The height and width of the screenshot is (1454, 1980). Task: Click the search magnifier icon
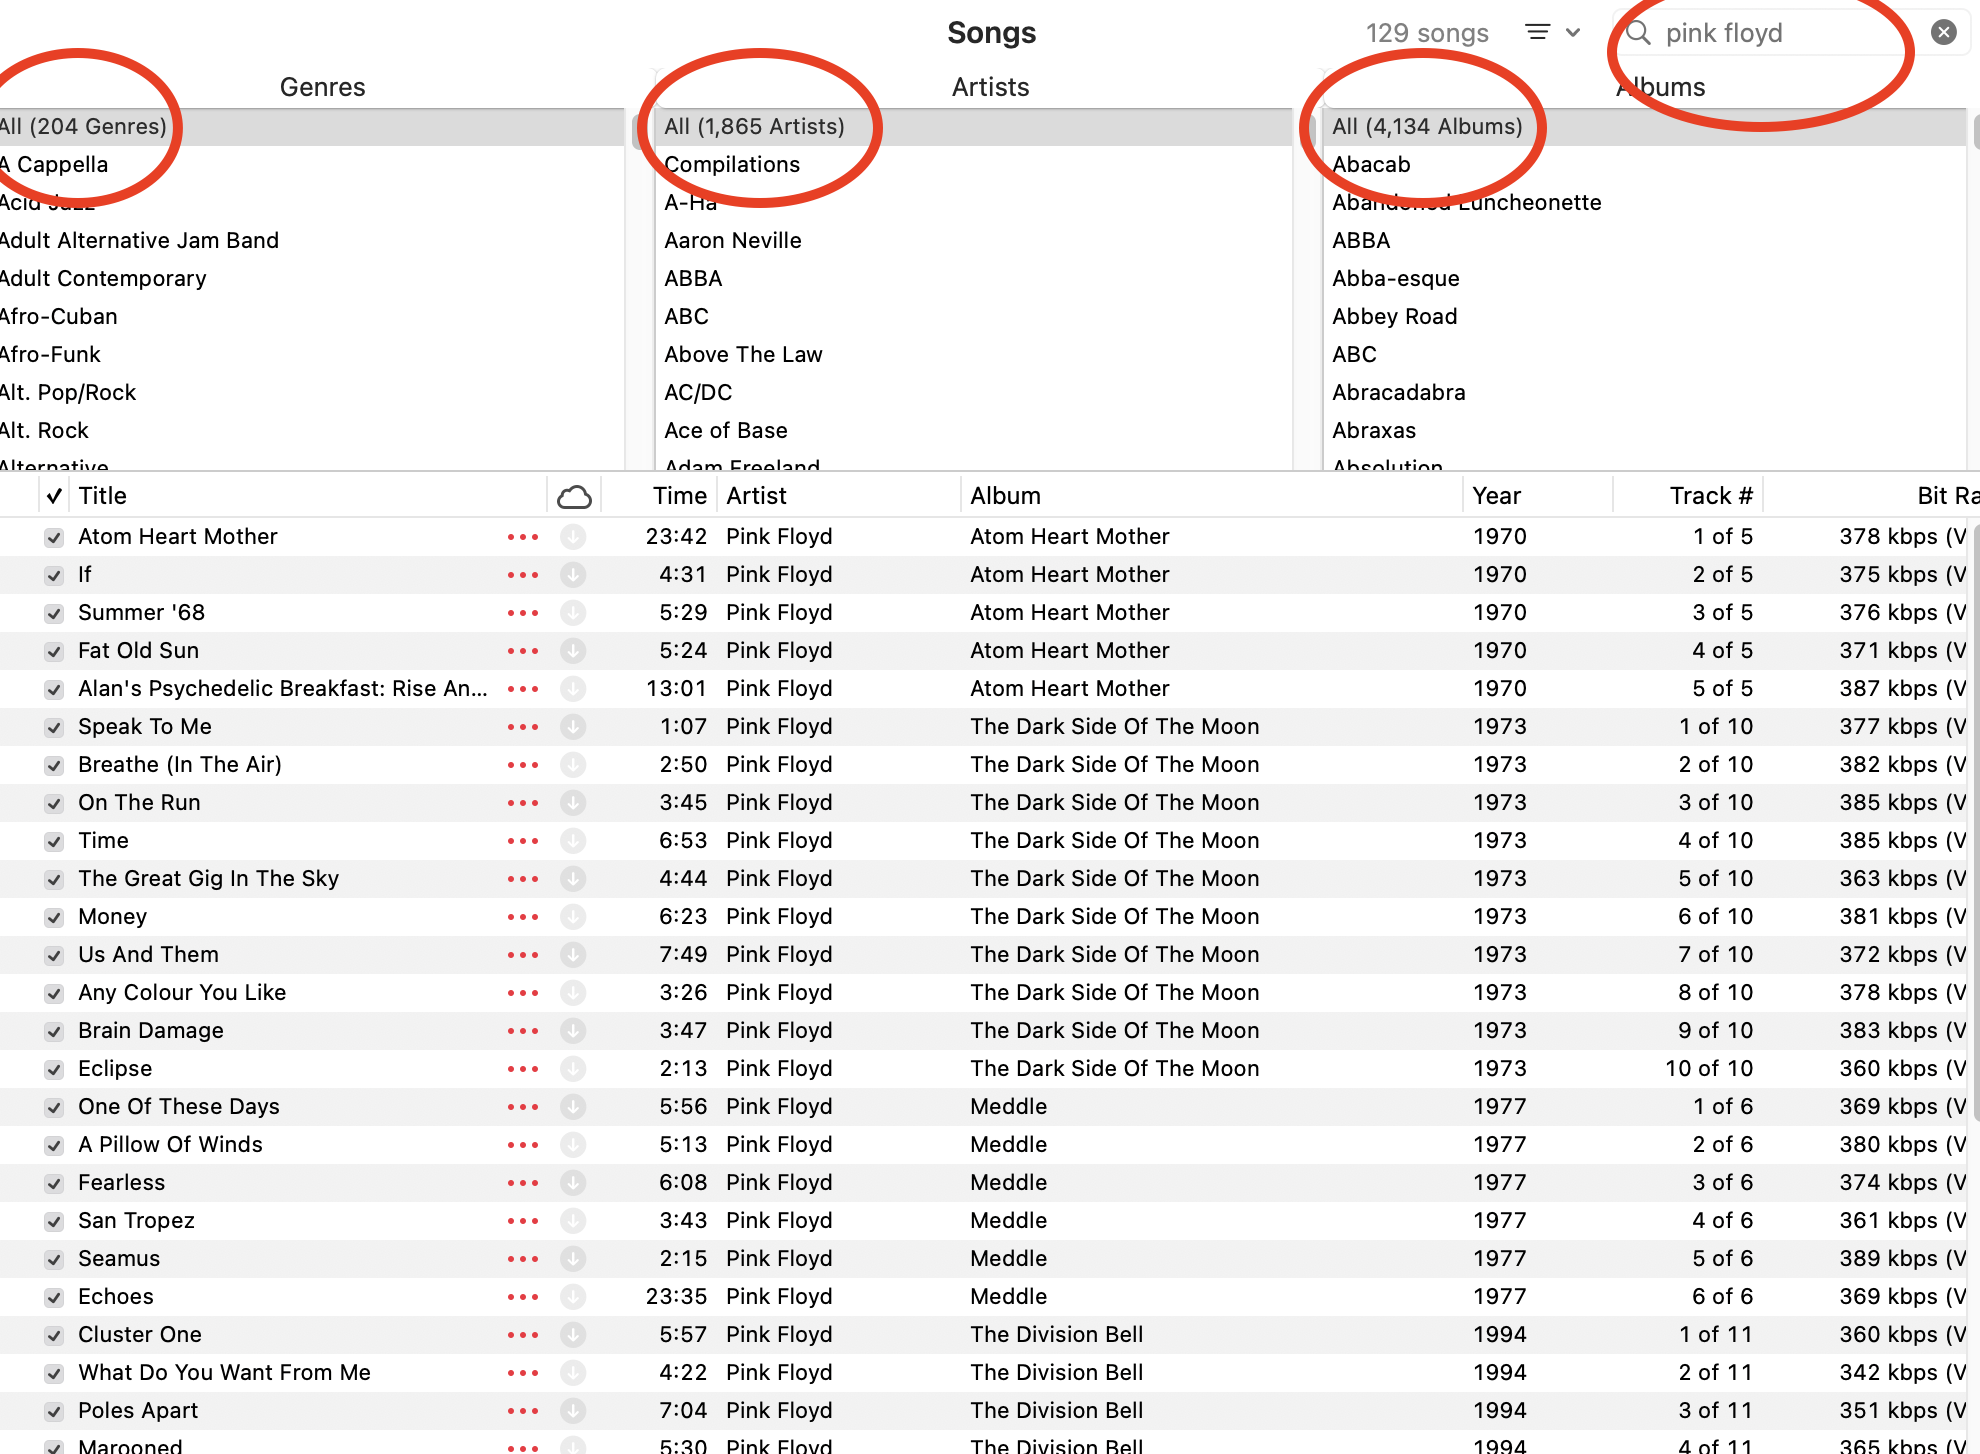[1638, 33]
